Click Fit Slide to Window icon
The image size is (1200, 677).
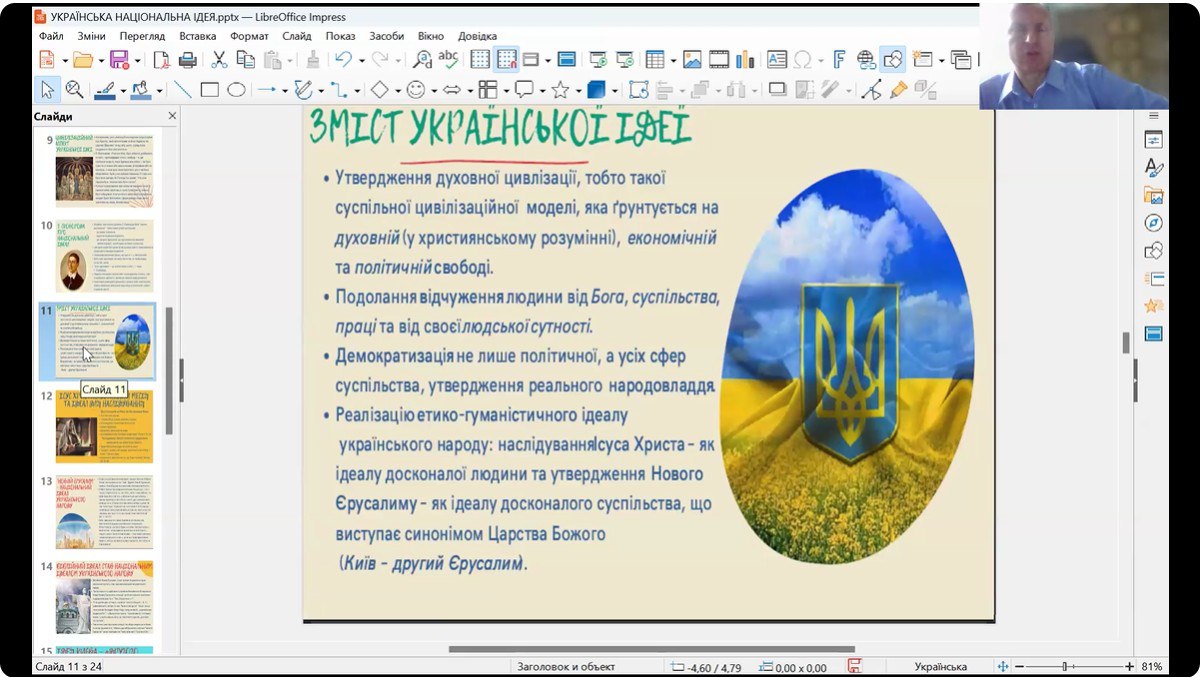click(1002, 666)
